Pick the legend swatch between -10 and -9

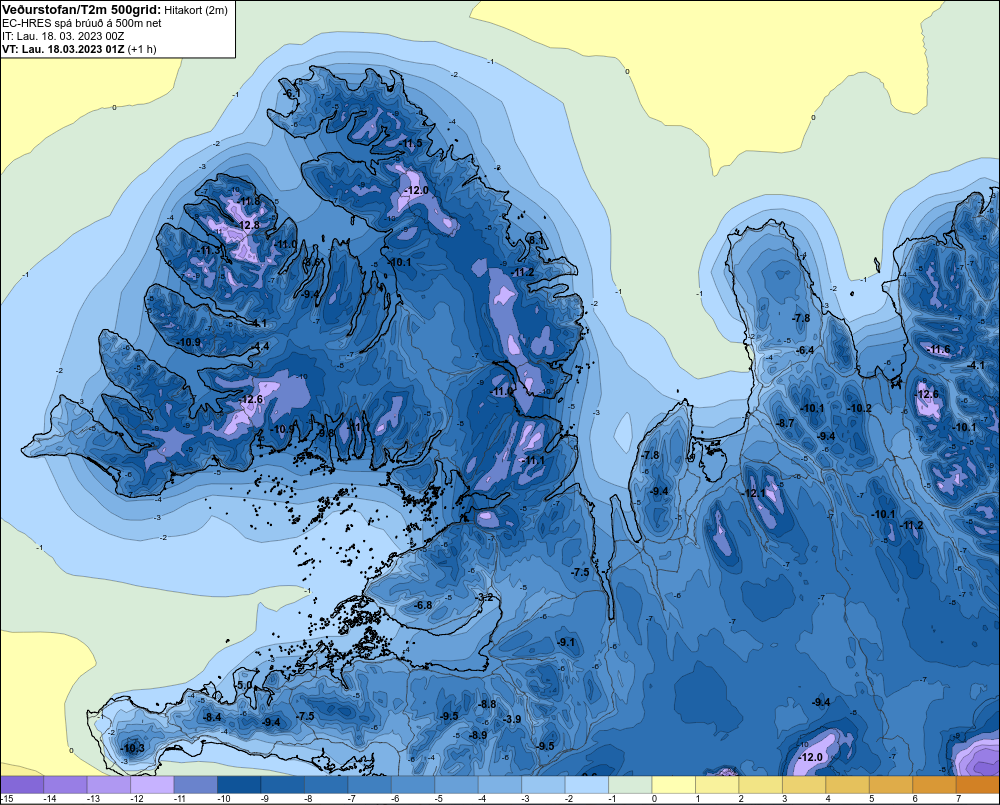239,785
